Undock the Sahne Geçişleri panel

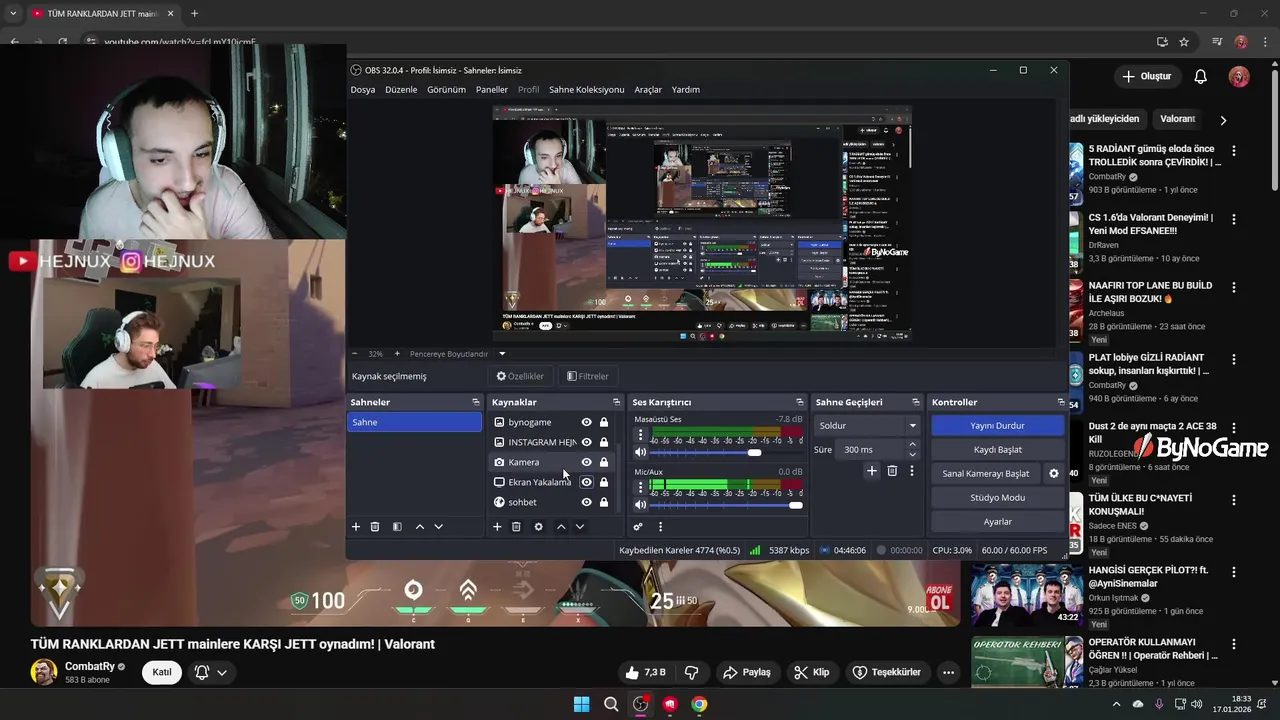click(x=915, y=402)
